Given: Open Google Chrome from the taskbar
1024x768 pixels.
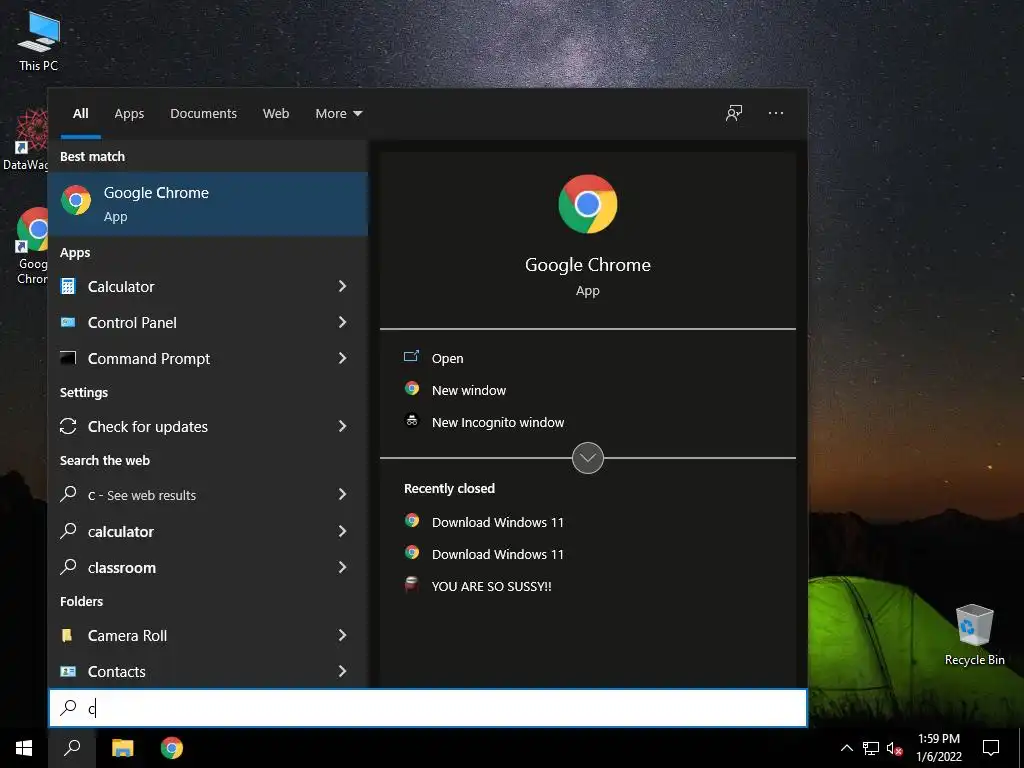Looking at the screenshot, I should tap(172, 748).
